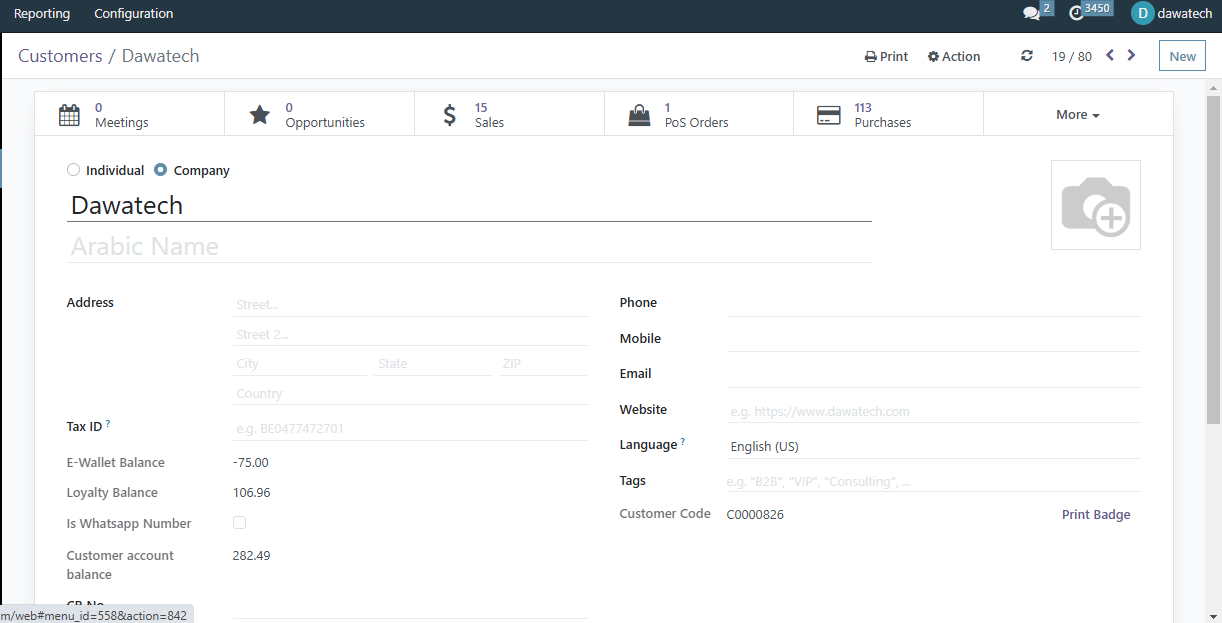Click the Street address field
The image size is (1222, 623).
coord(410,305)
